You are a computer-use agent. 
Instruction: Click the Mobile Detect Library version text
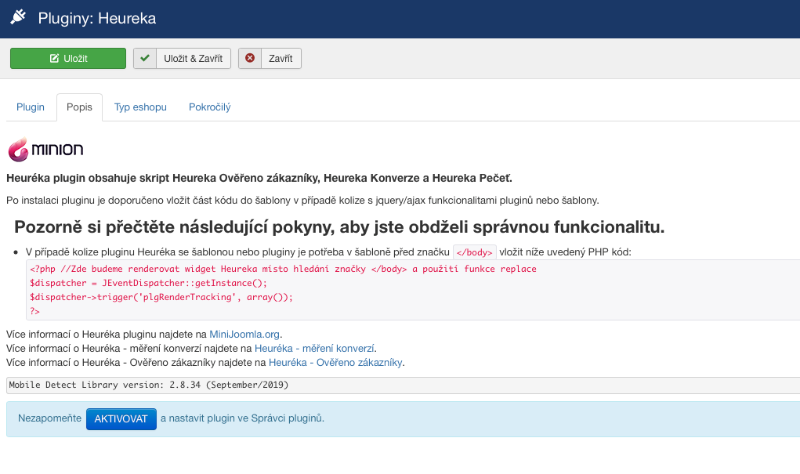click(148, 385)
